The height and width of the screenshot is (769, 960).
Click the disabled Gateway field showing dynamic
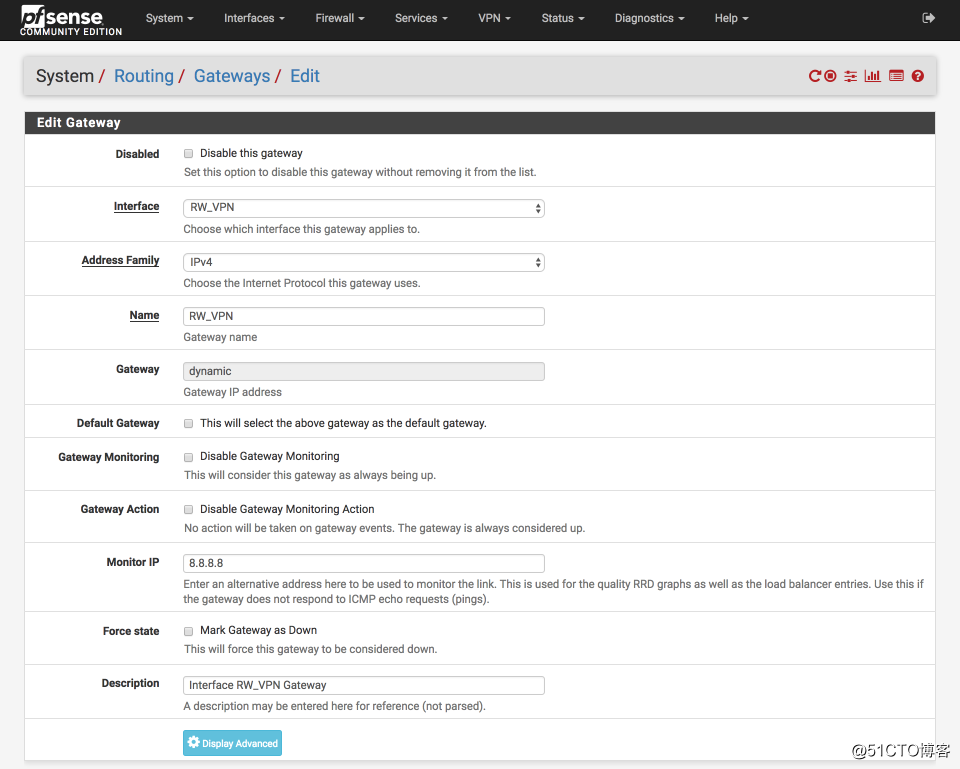coord(364,372)
